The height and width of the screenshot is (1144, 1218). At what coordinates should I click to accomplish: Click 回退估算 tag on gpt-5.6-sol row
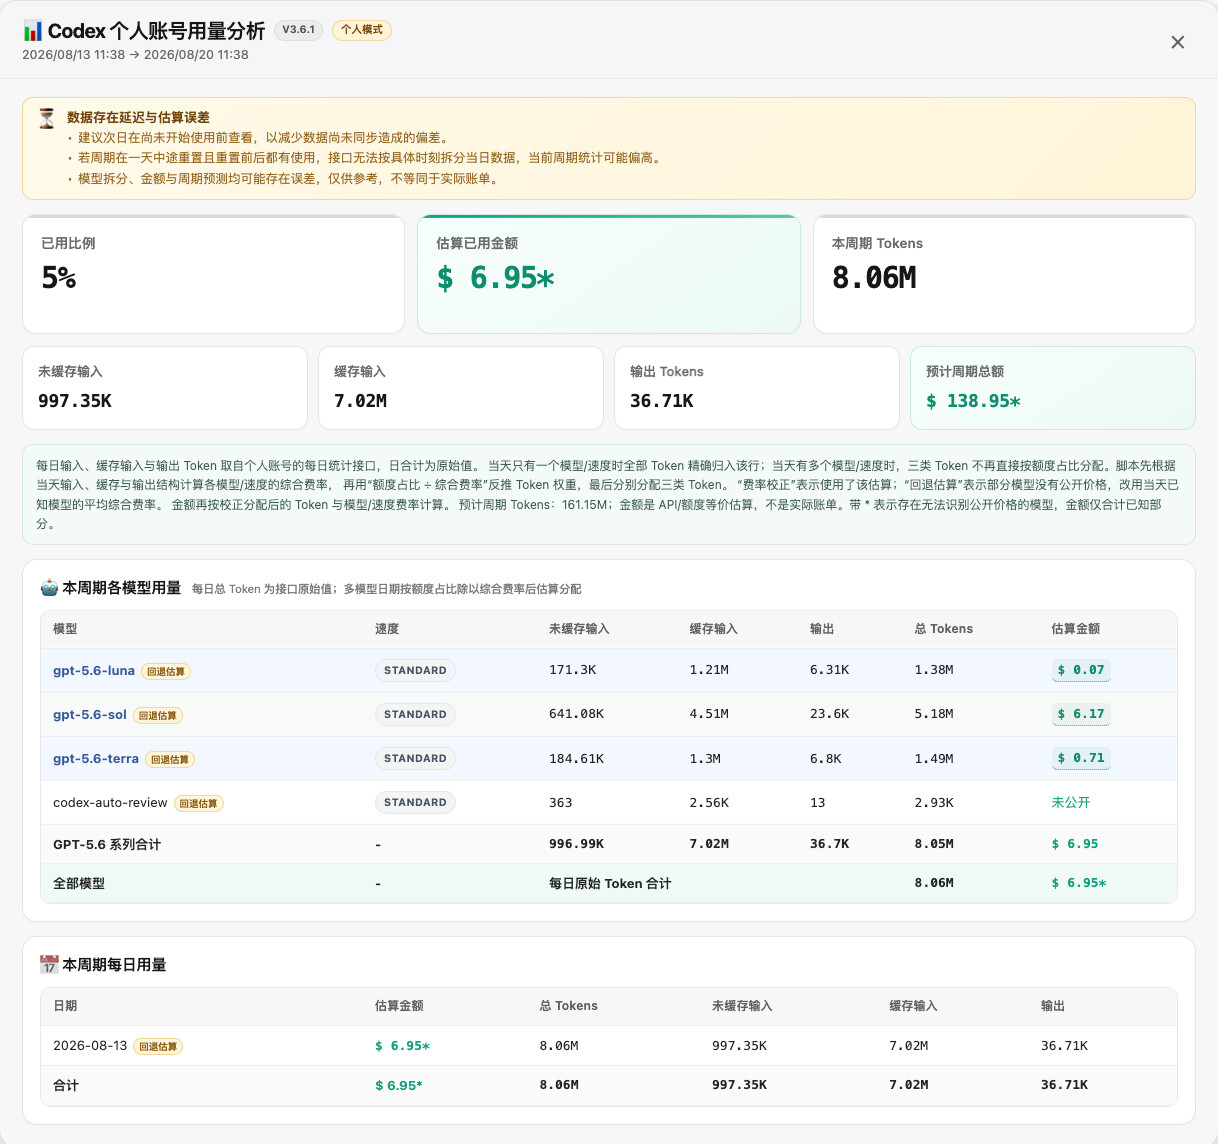pos(158,716)
